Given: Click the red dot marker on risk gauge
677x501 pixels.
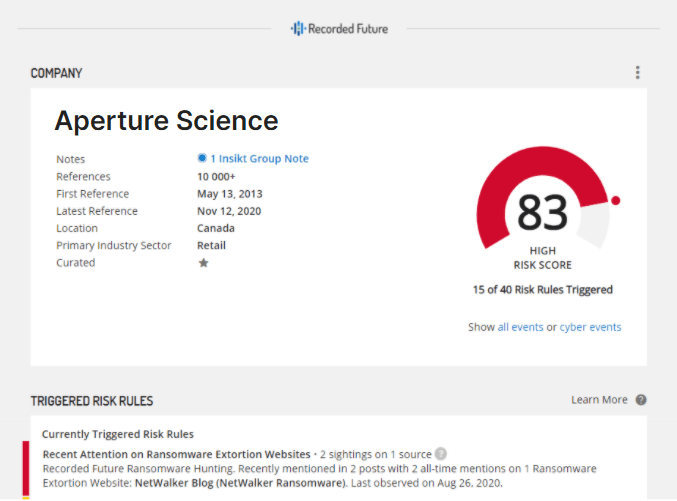Looking at the screenshot, I should [x=615, y=200].
